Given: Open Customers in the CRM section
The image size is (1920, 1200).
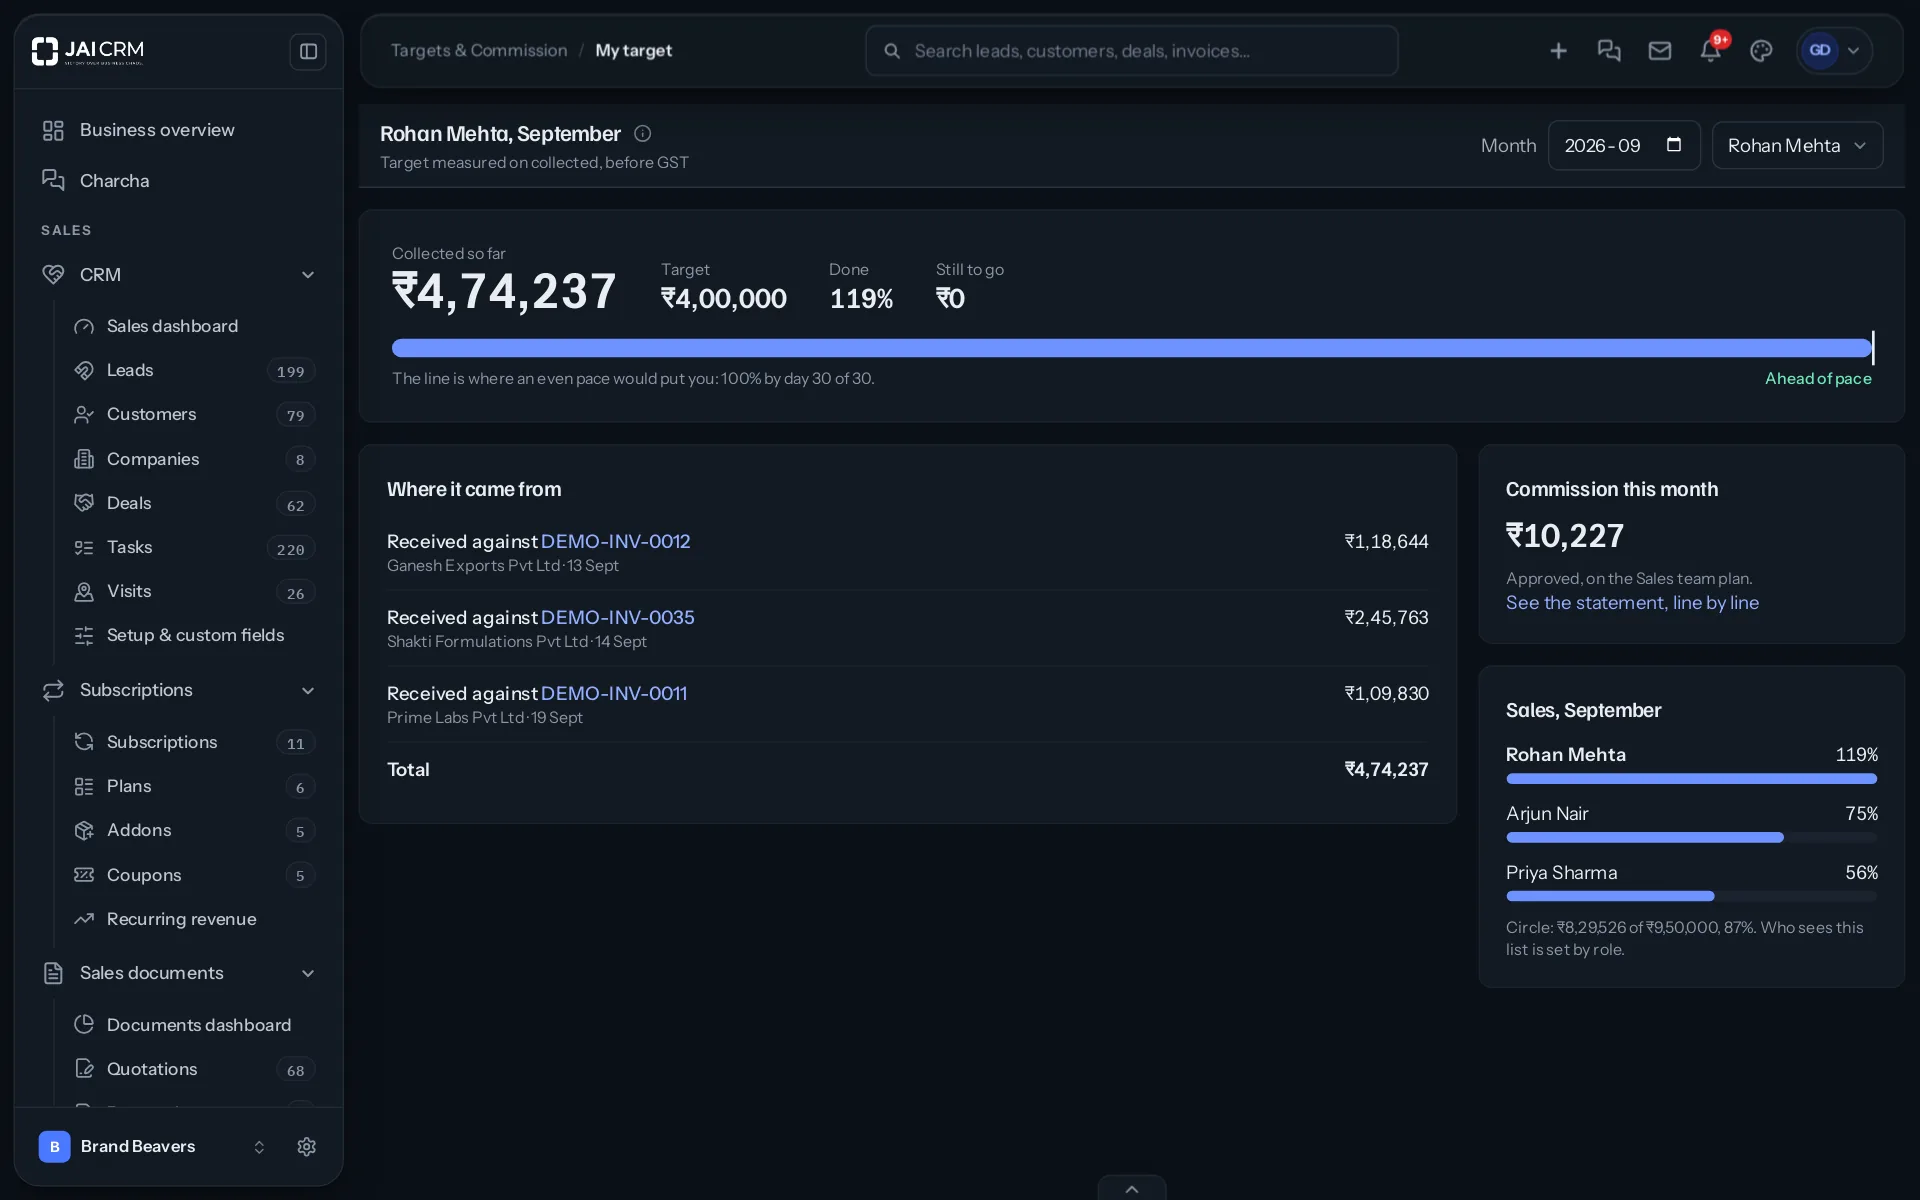Looking at the screenshot, I should [194, 414].
